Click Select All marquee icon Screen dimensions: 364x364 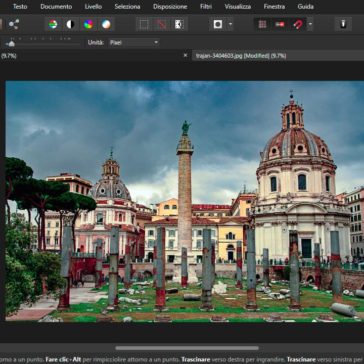pos(144,24)
